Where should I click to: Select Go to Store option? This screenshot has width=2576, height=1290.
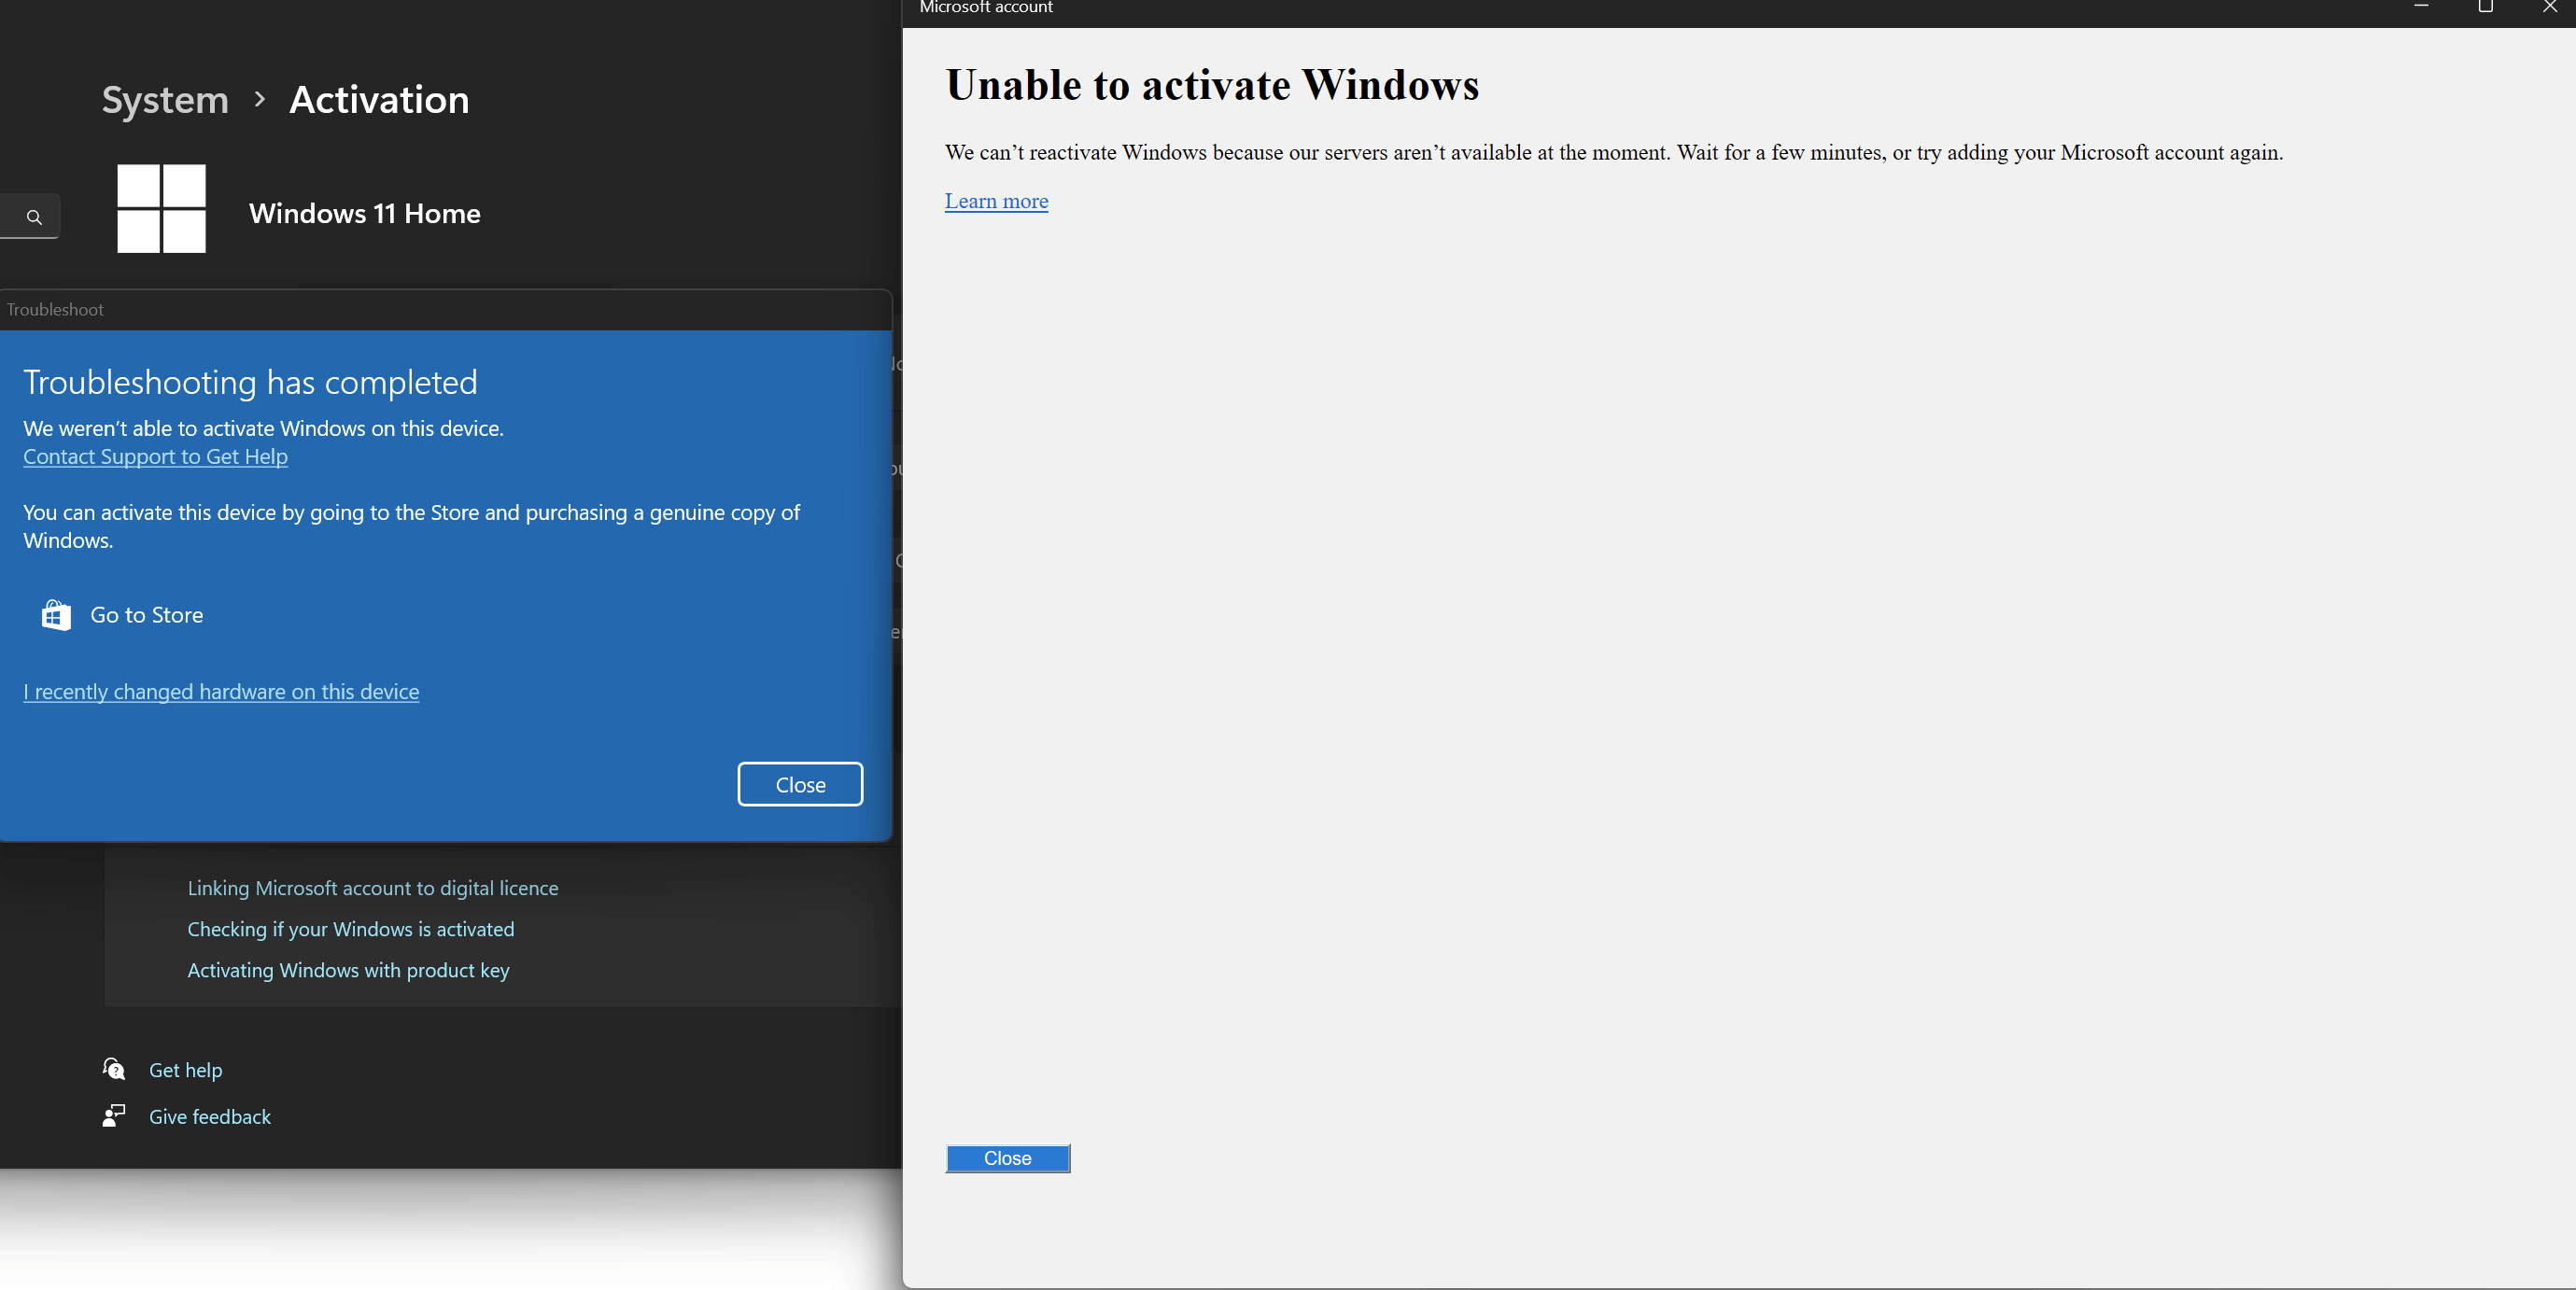(x=146, y=615)
